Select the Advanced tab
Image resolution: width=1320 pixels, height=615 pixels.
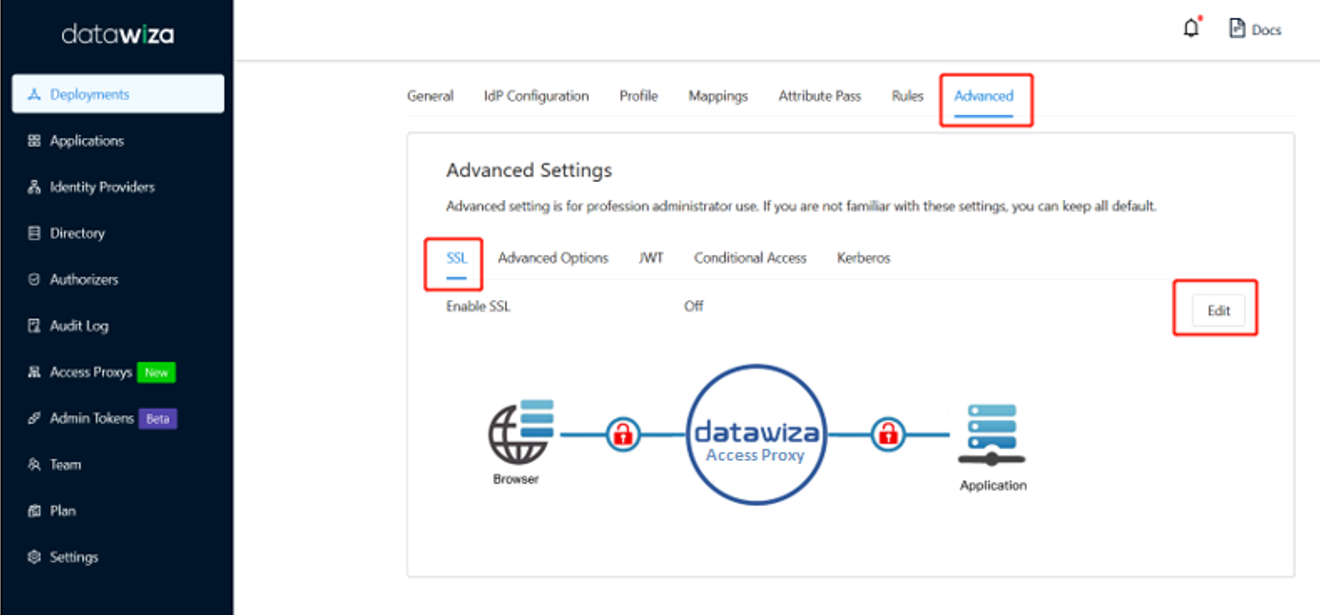click(984, 96)
